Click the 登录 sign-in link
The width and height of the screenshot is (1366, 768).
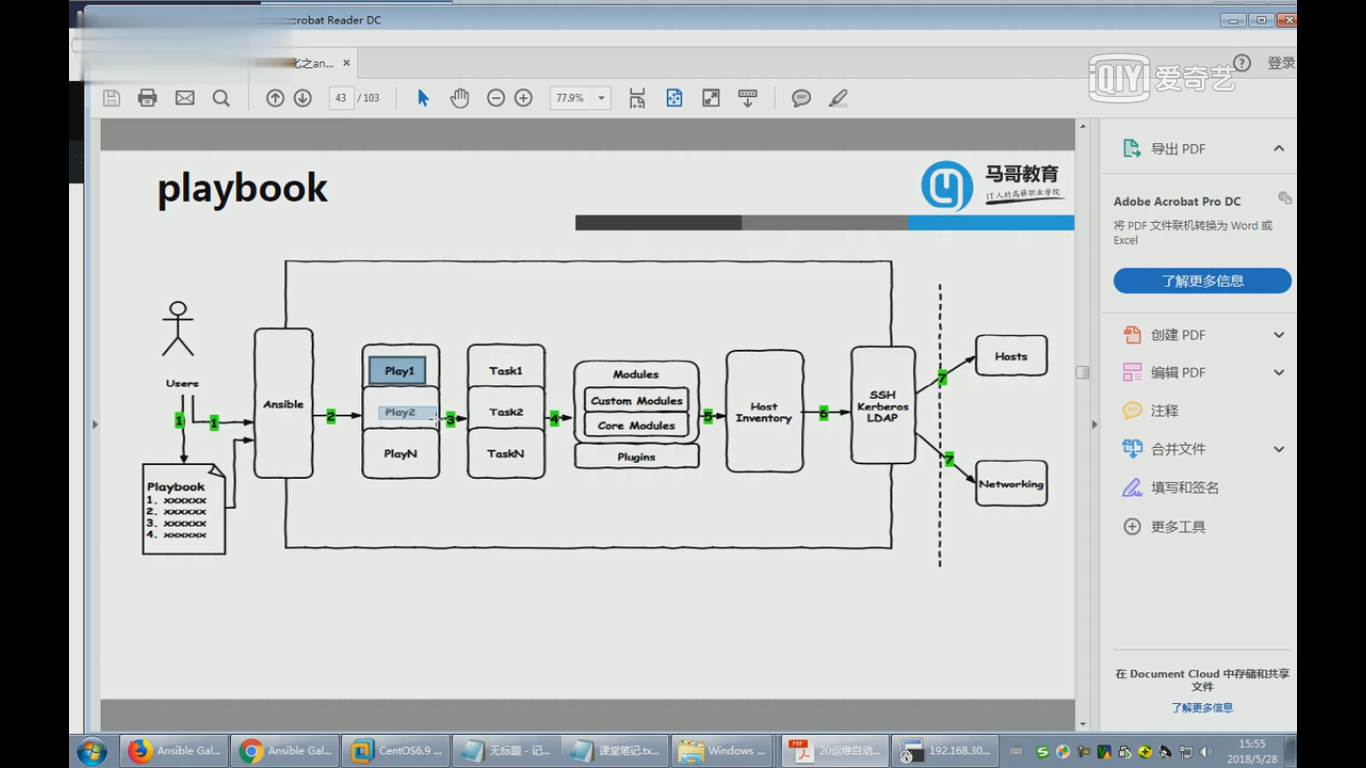[x=1281, y=63]
